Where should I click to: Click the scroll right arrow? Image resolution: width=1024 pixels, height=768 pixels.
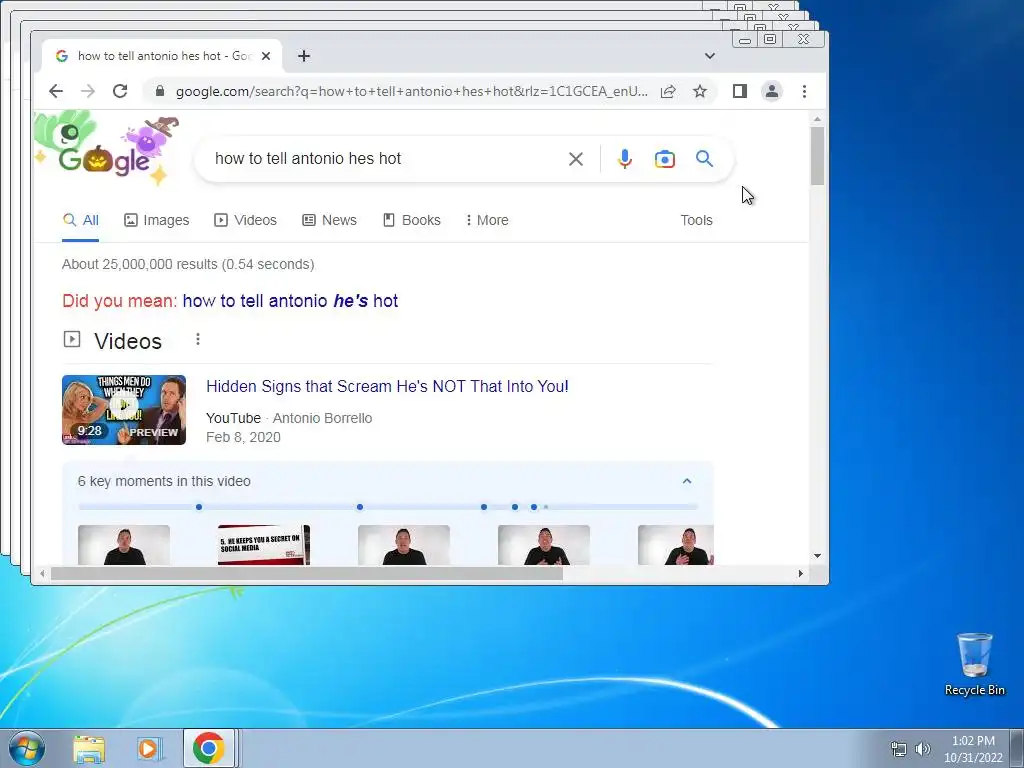(x=801, y=573)
